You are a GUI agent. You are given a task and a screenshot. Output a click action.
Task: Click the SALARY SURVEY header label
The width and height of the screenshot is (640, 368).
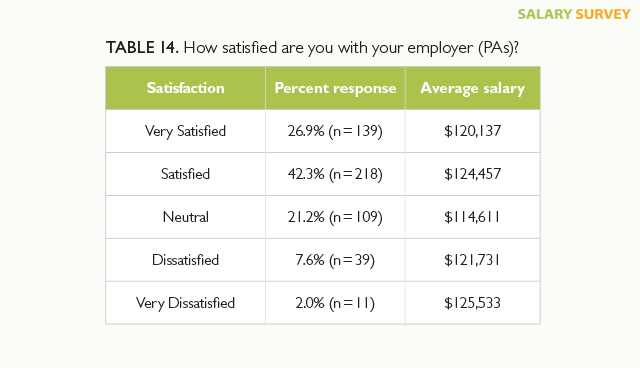coord(574,14)
